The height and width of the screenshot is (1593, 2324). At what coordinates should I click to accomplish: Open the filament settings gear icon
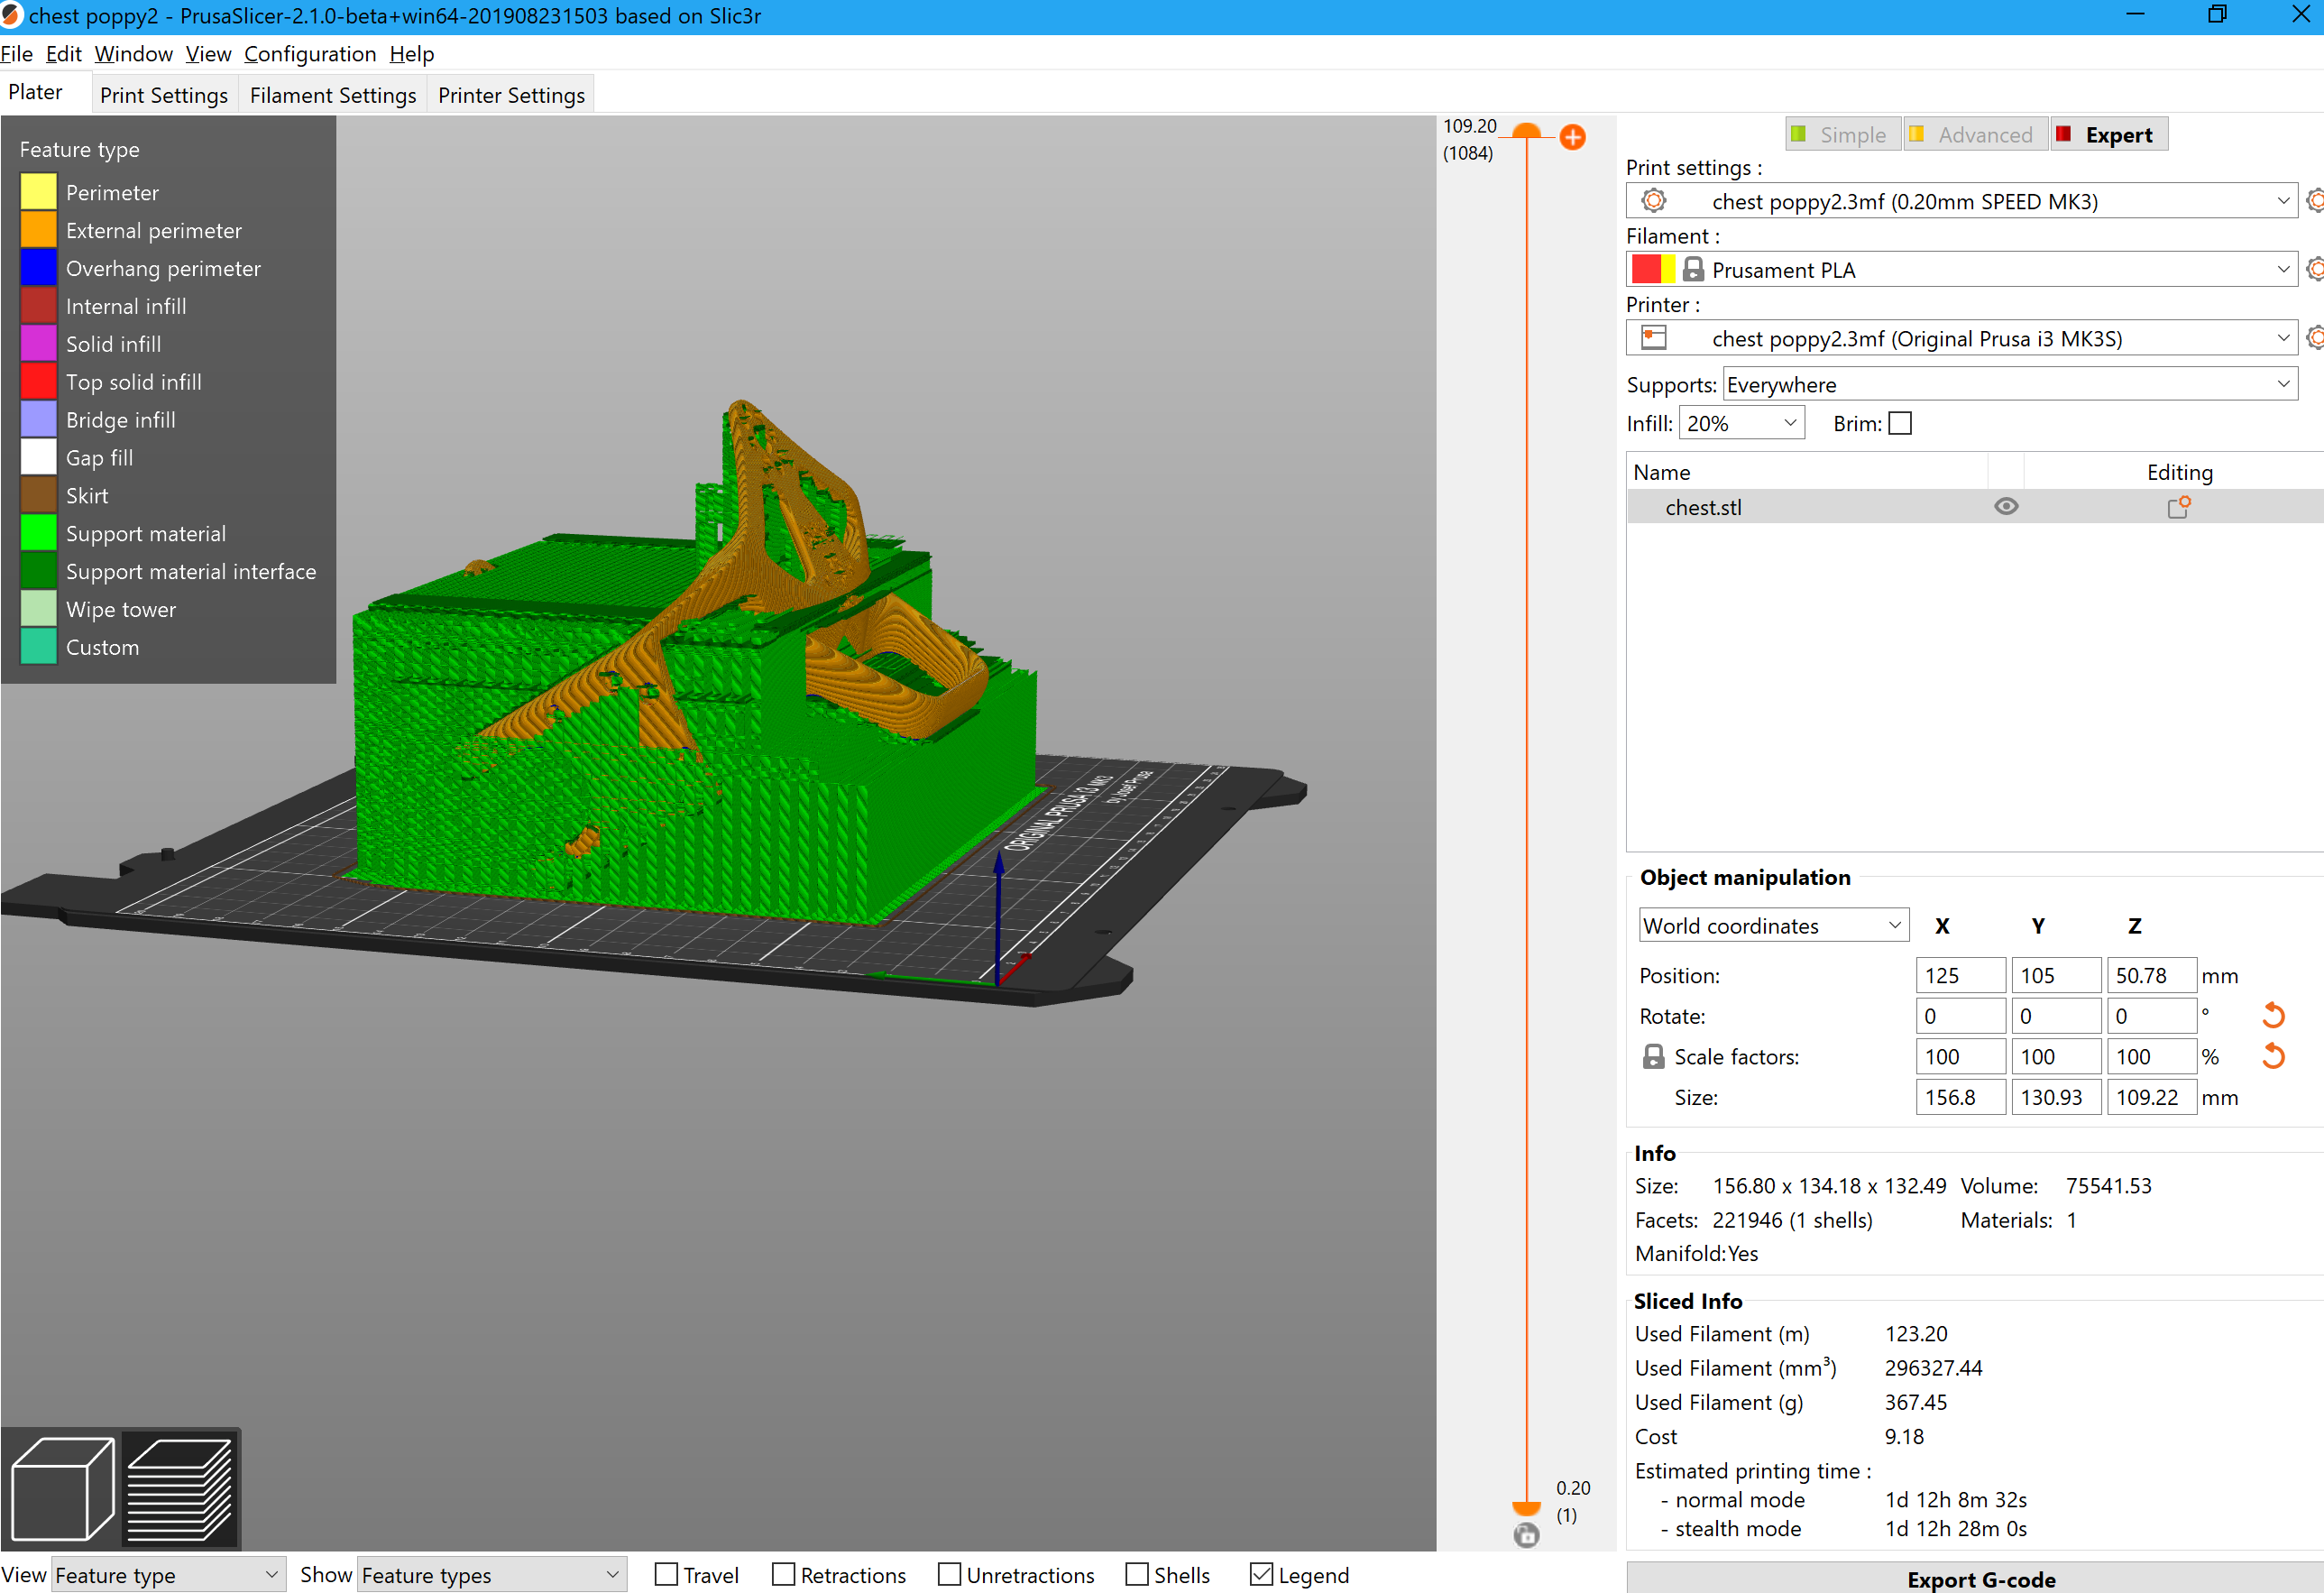coord(2316,268)
